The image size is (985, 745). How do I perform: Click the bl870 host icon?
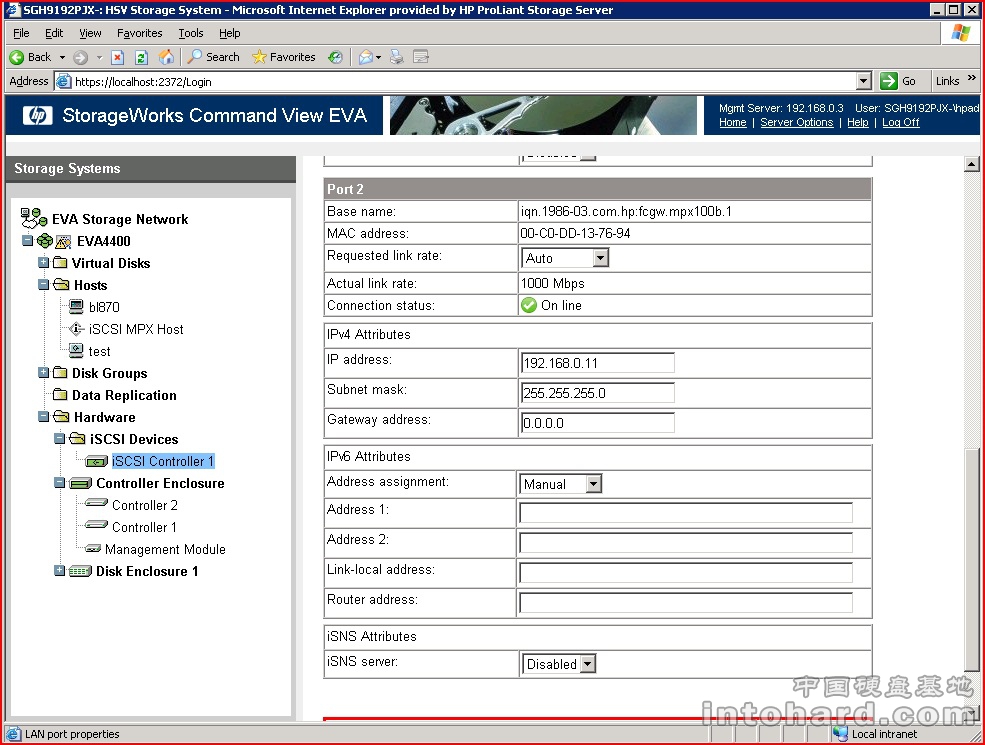pos(76,307)
